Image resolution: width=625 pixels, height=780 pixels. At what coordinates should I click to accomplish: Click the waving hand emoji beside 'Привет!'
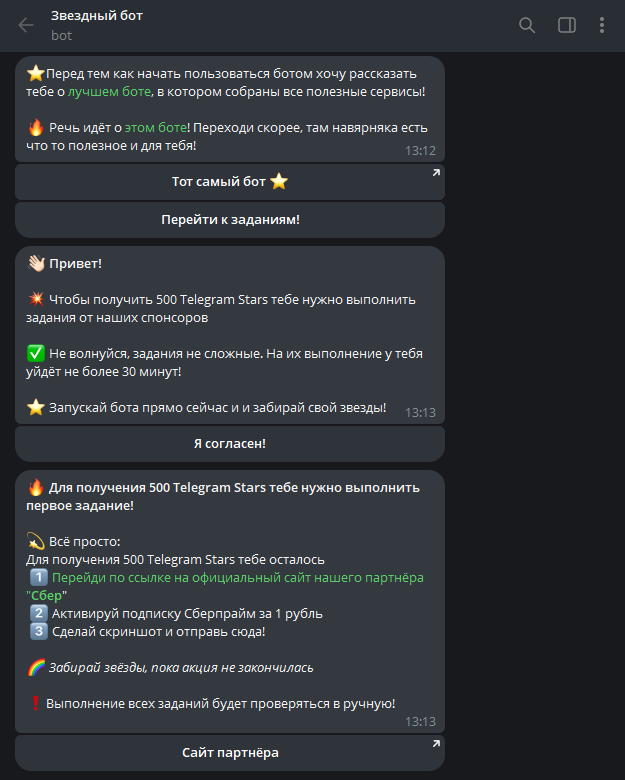point(36,263)
